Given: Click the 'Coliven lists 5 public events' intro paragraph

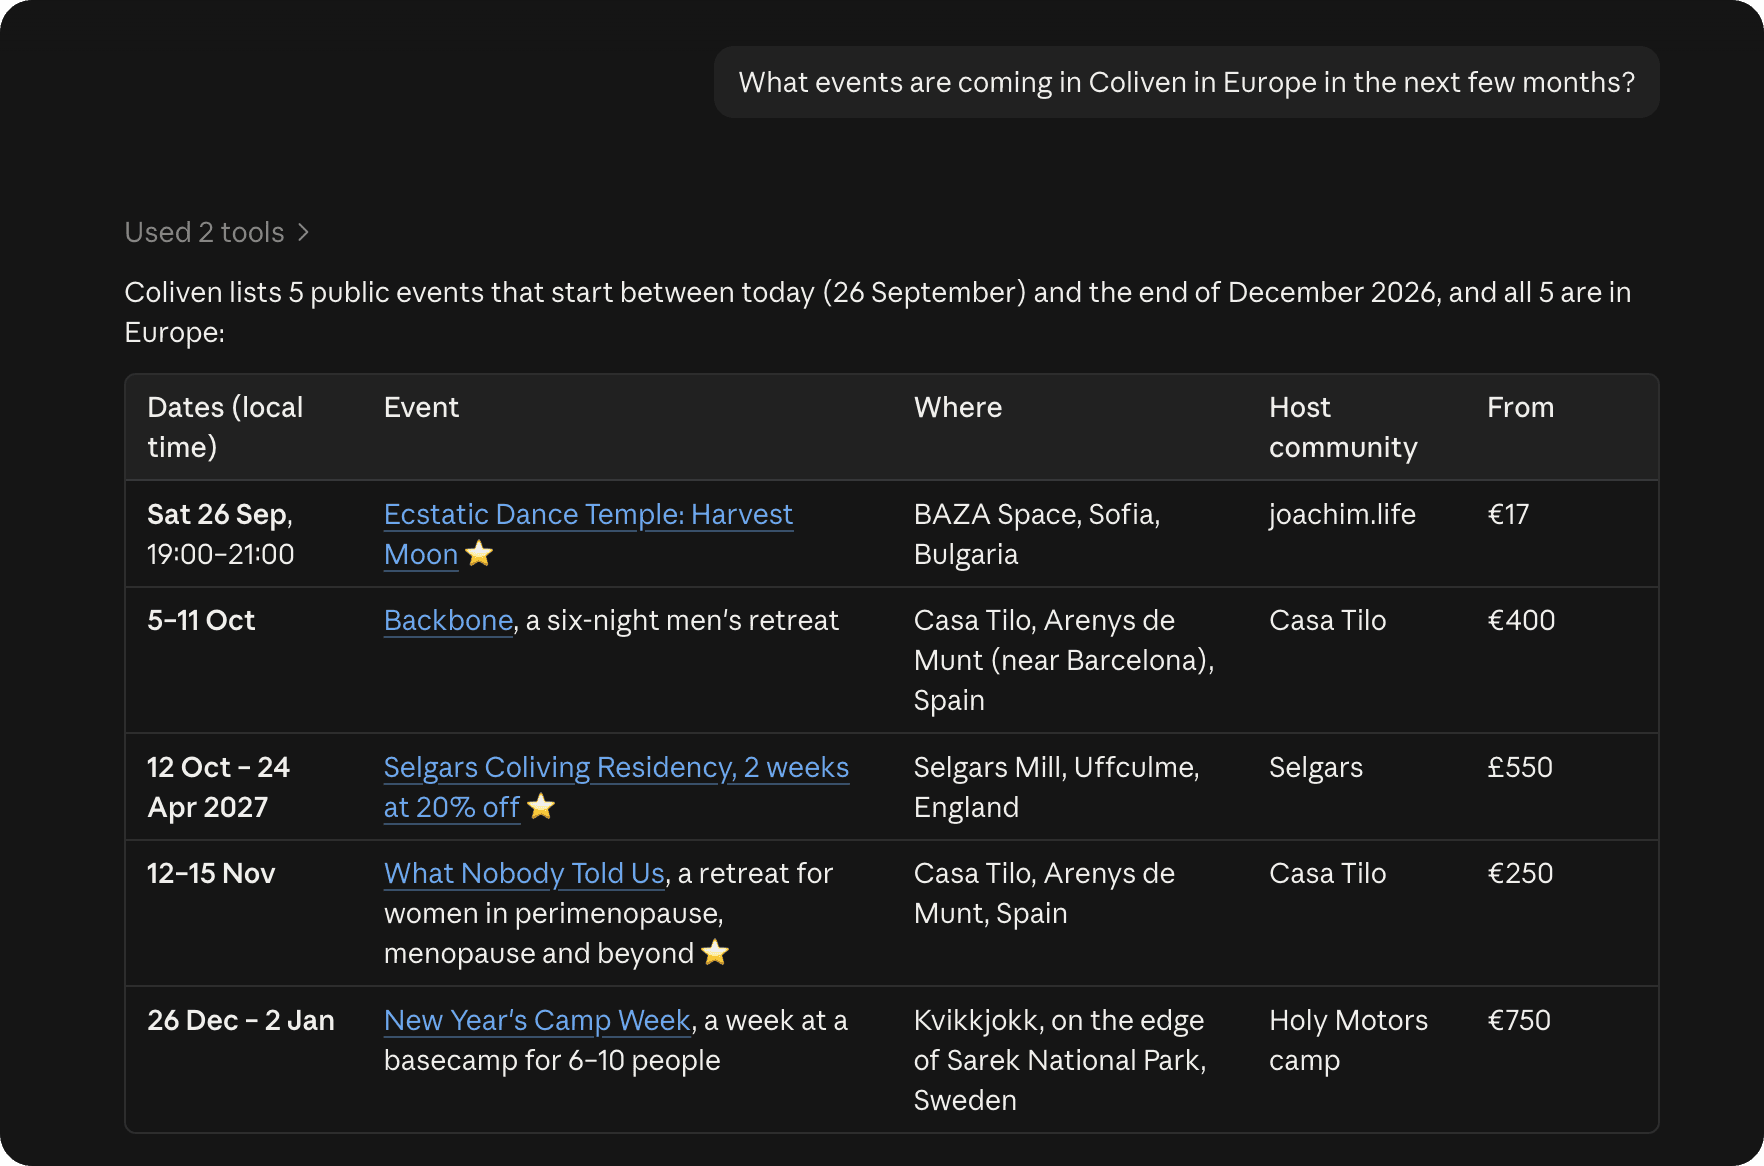Looking at the screenshot, I should pos(878,312).
